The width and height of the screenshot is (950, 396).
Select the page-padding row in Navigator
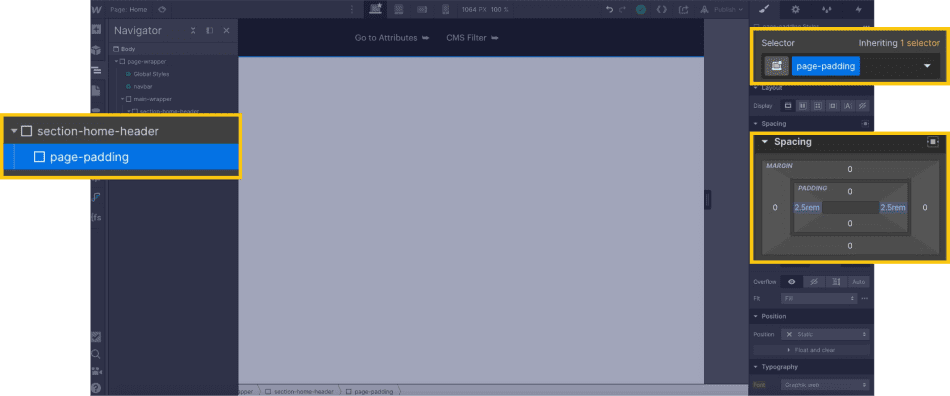pos(122,157)
